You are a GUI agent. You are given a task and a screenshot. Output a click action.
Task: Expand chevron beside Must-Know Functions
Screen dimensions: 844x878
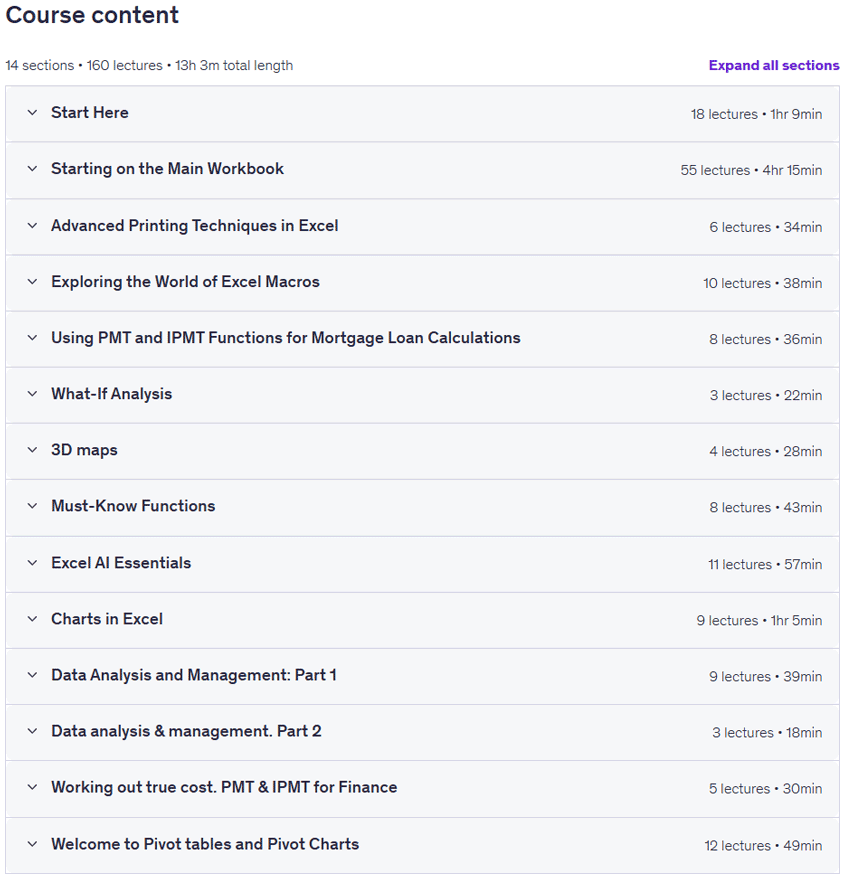(32, 506)
